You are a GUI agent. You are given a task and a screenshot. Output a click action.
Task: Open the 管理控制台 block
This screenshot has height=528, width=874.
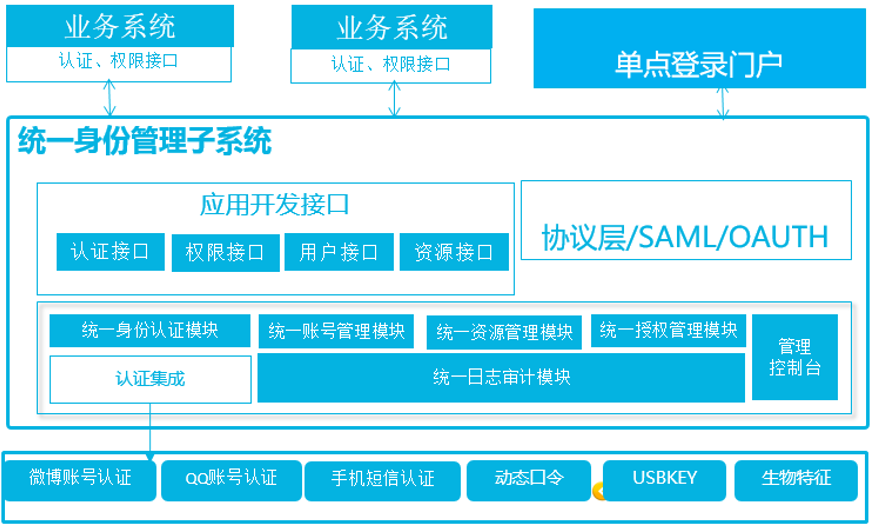795,357
